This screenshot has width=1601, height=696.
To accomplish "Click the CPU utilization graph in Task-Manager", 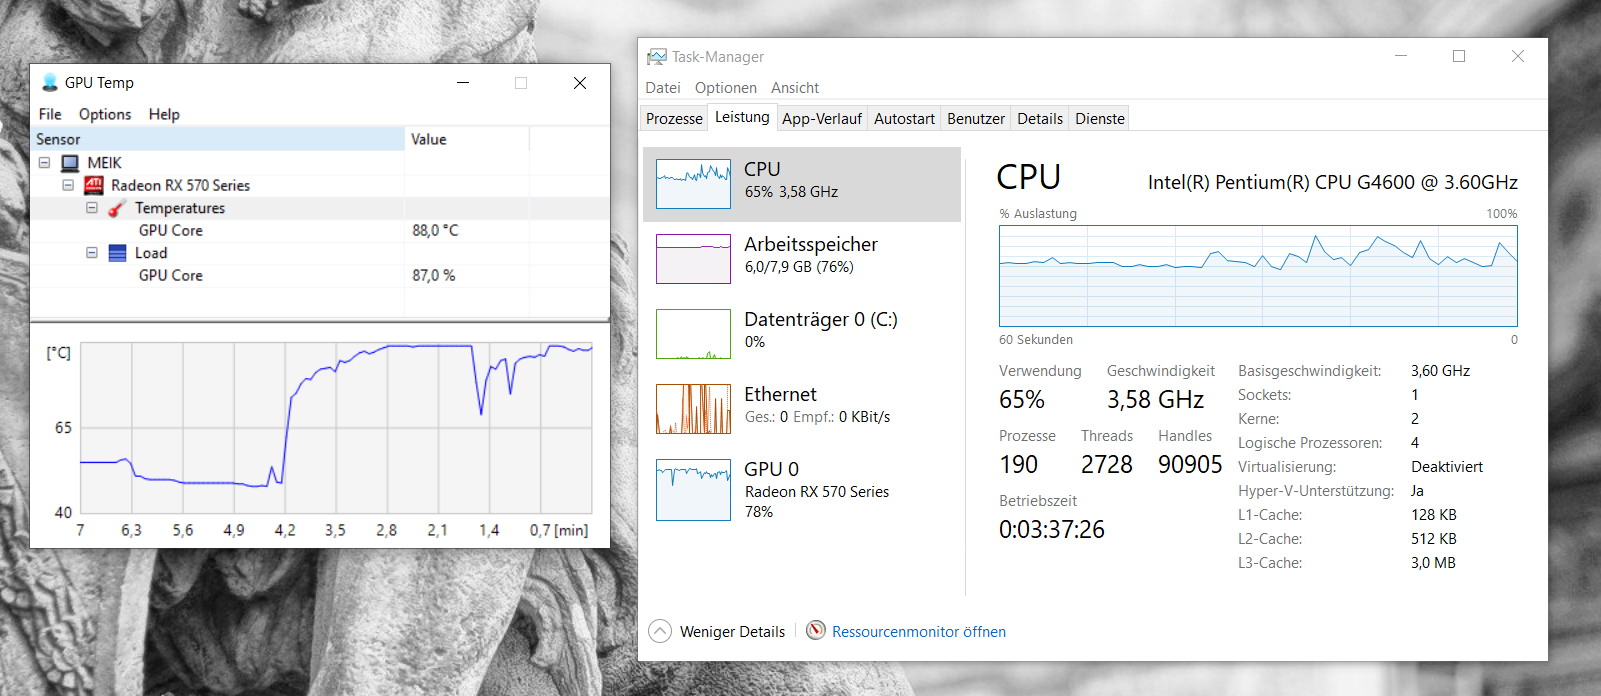I will coord(1258,276).
